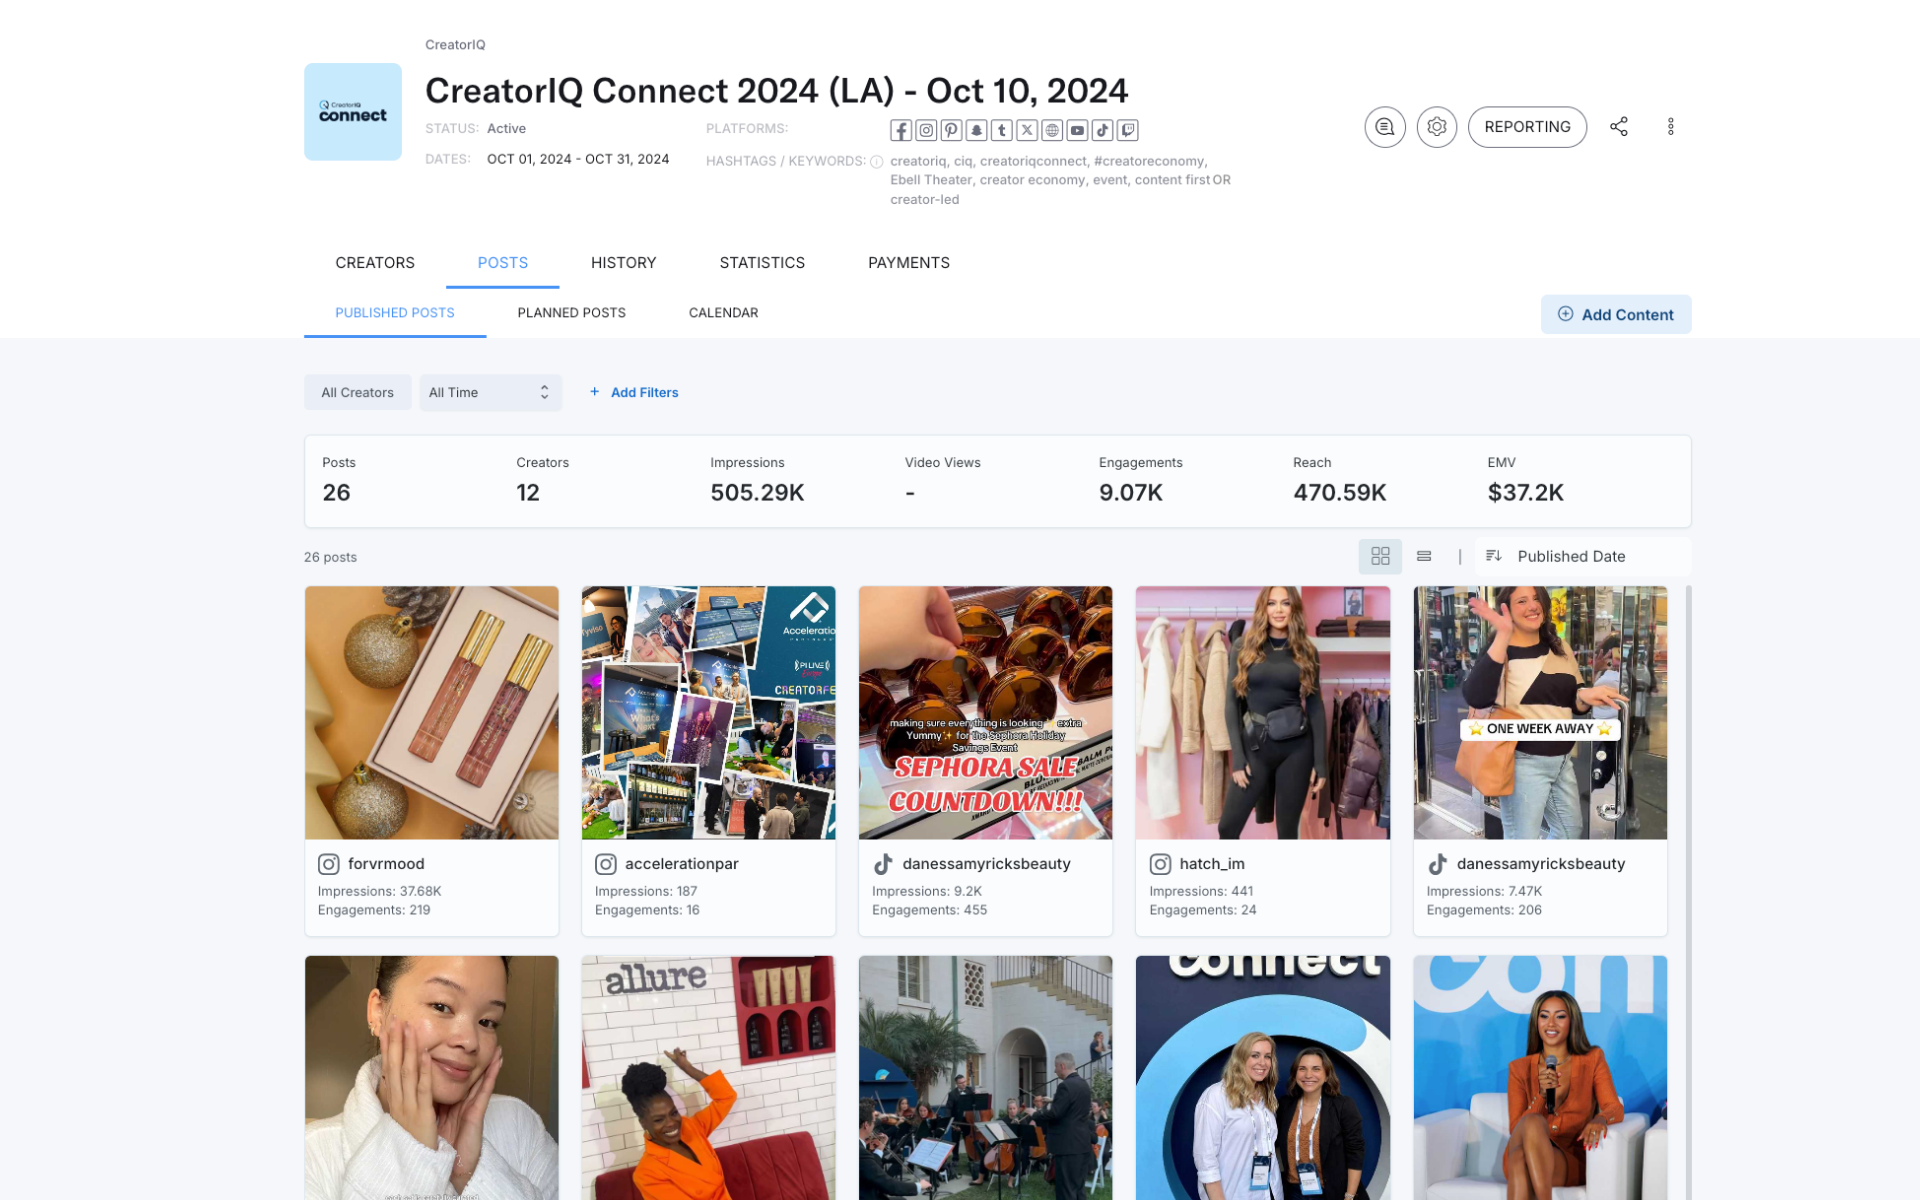Screen dimensions: 1920x1200
Task: Open campaign settings gear icon
Action: 1436,127
